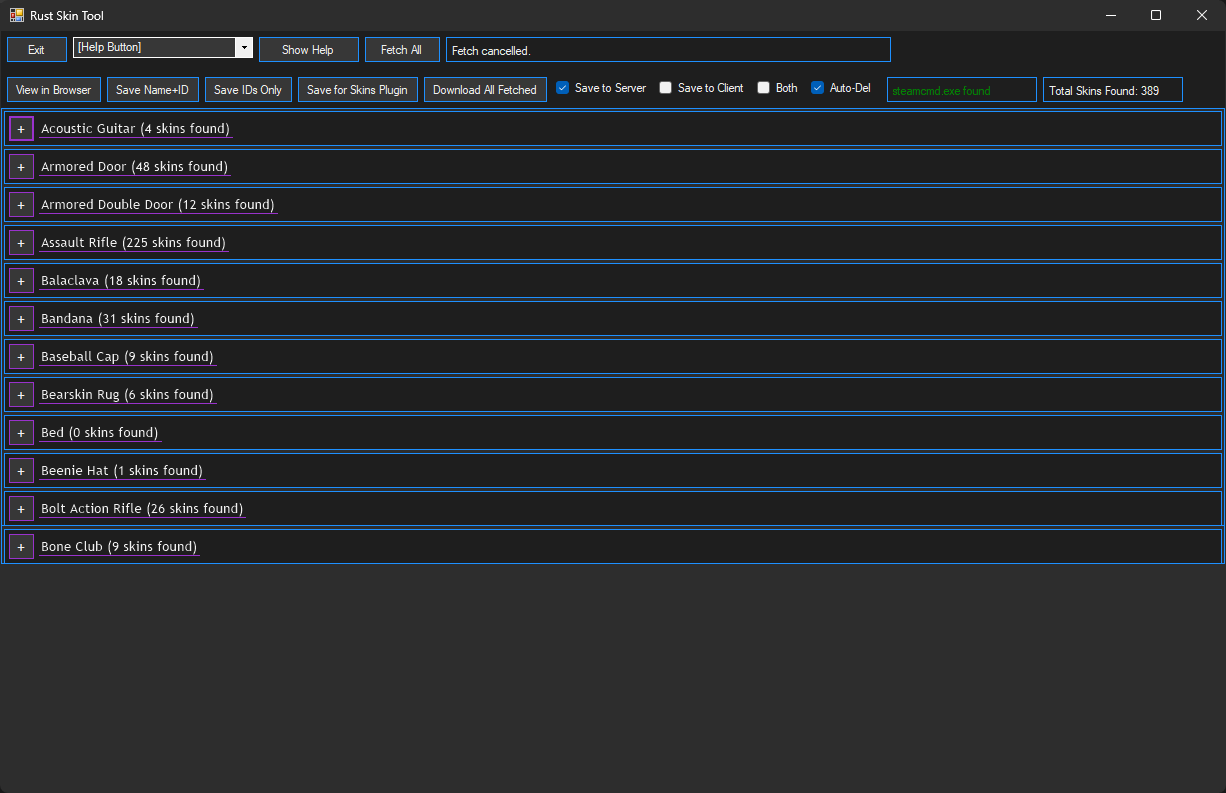
Task: Click plus icon for Bolt Action Rifle
Action: tap(21, 509)
